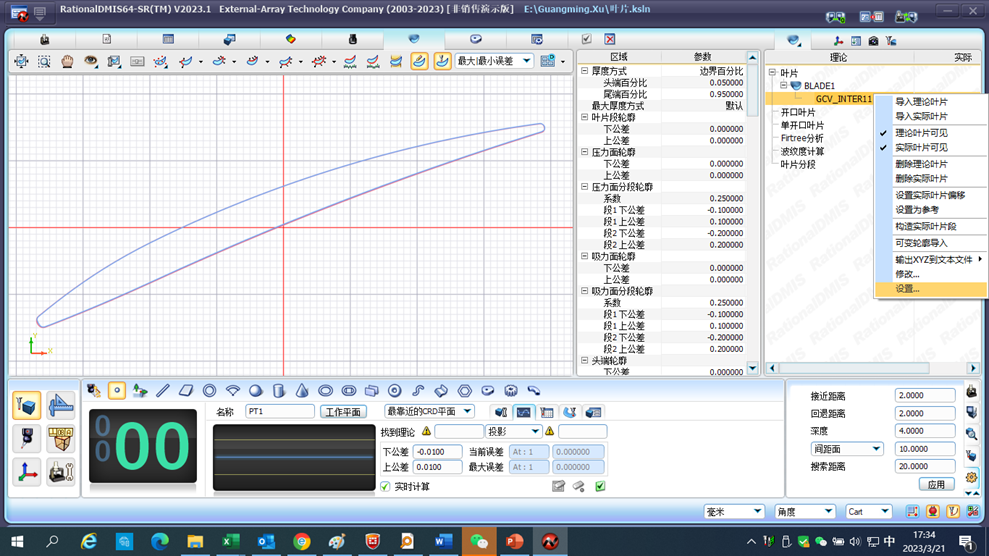
Task: Collapse the 厚度方式 section
Action: 585,71
